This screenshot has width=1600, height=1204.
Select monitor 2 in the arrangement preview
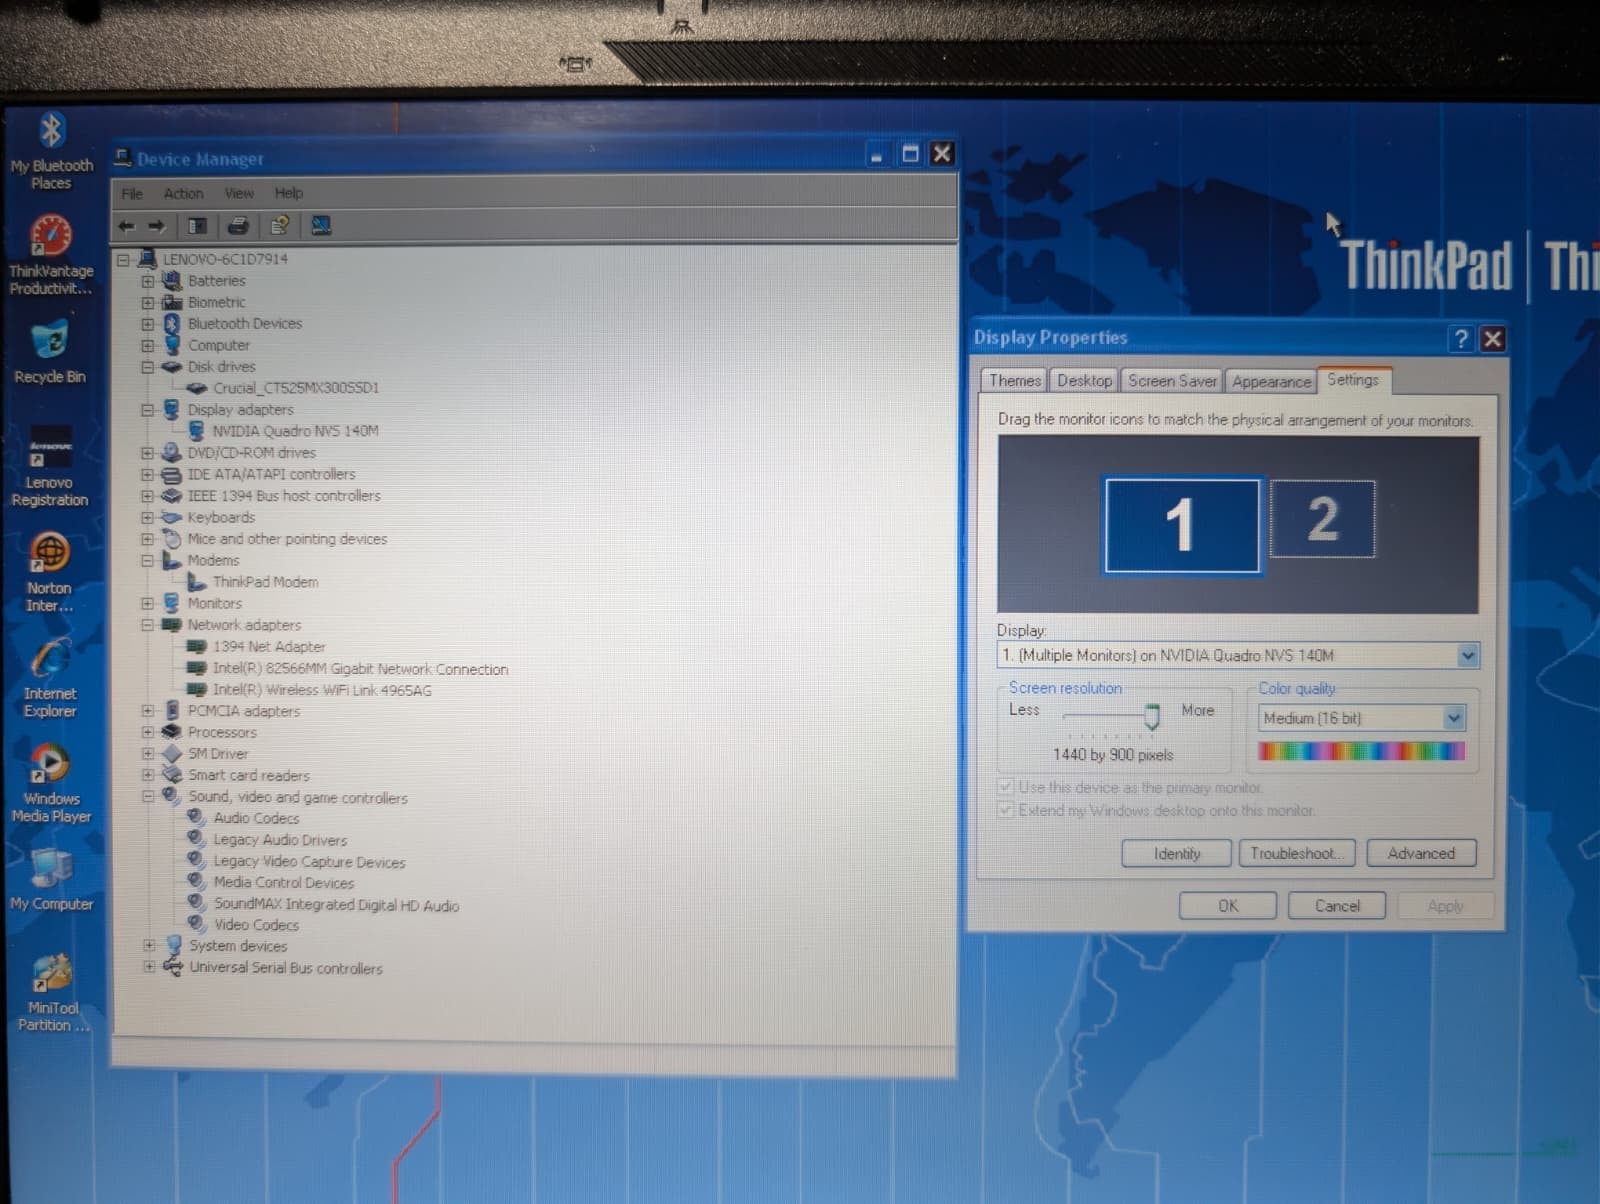(1322, 519)
